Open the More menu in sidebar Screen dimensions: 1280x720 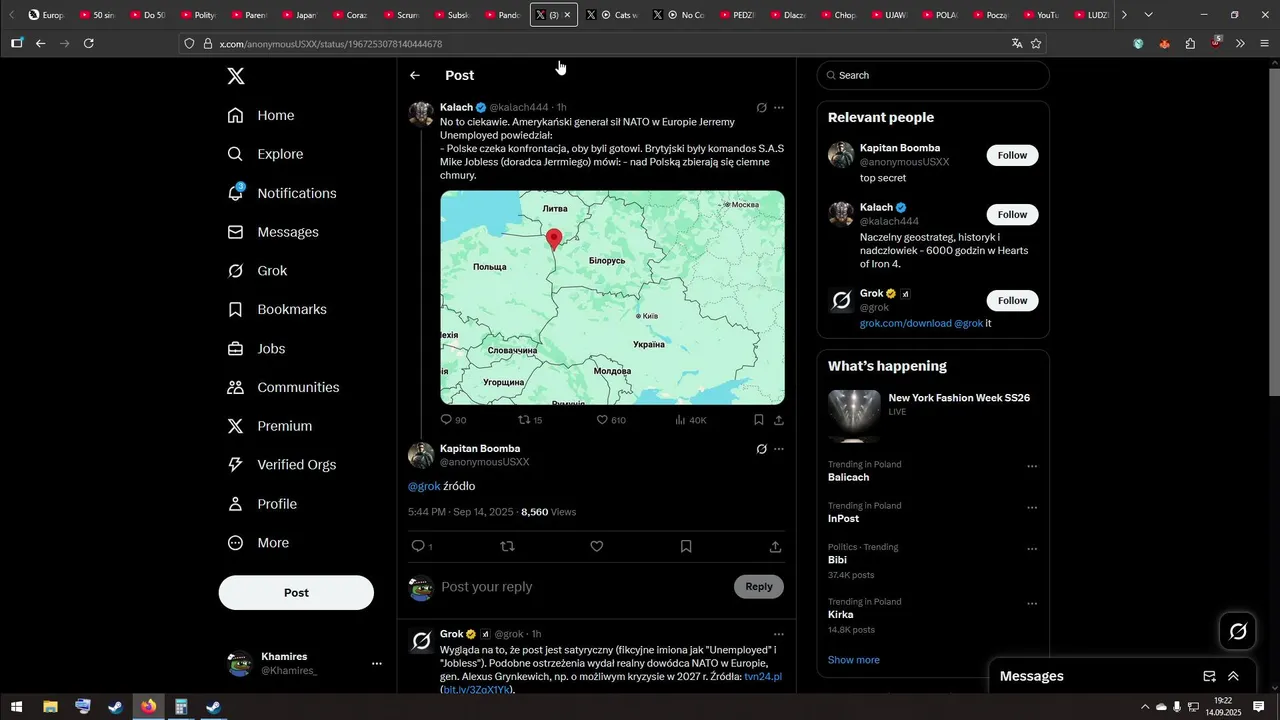(257, 543)
